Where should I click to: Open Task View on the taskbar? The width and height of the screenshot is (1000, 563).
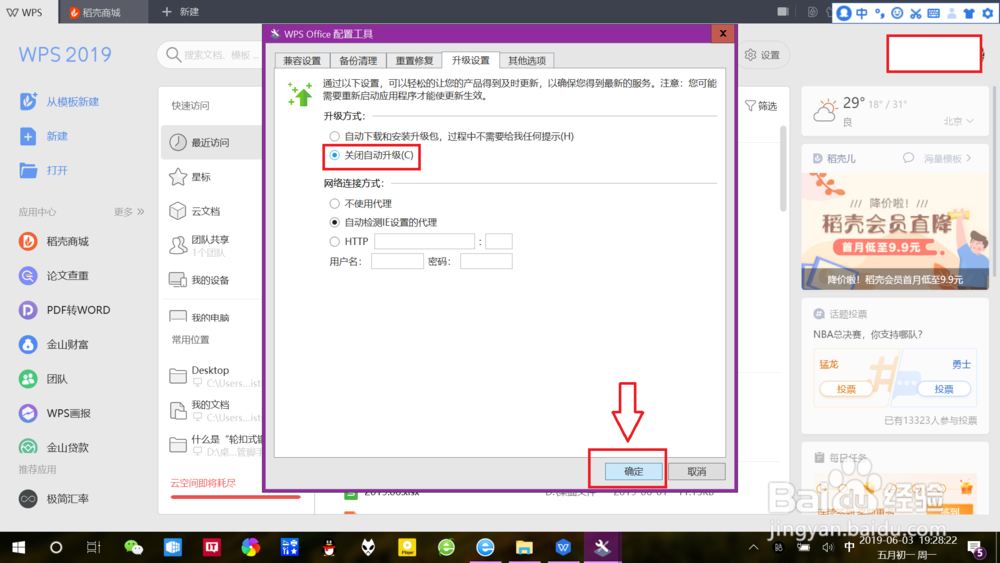click(x=94, y=547)
